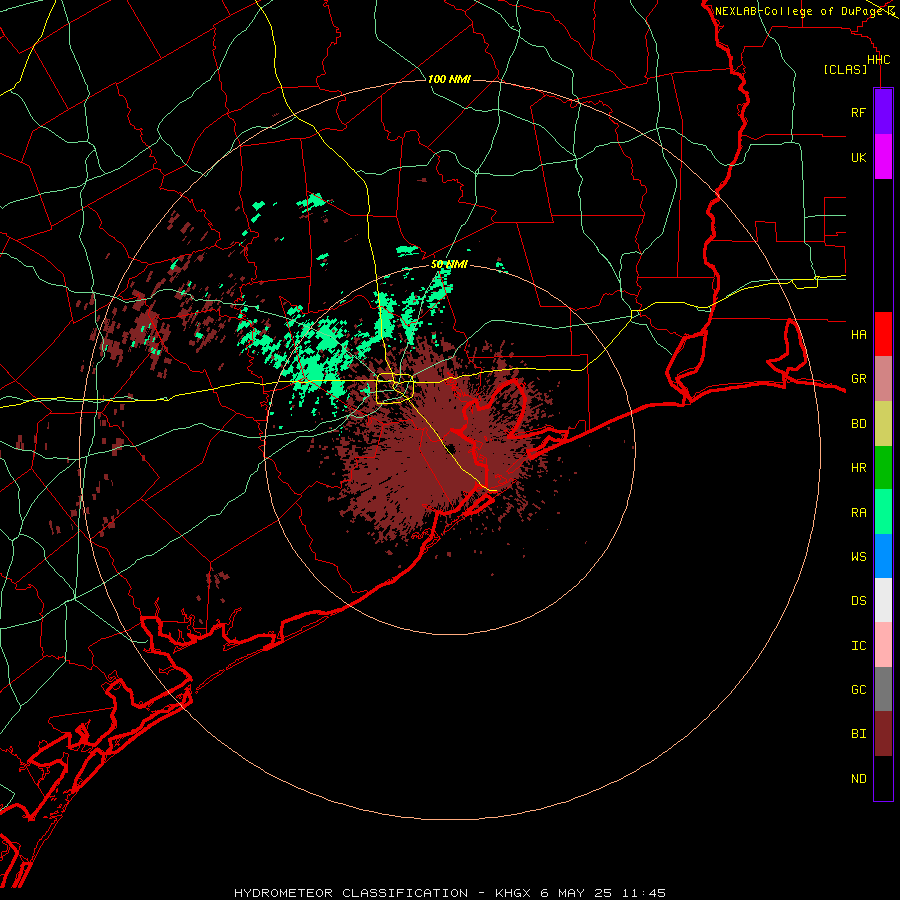Click the RF purple legend swatch
This screenshot has height=900, width=900.
click(x=883, y=112)
